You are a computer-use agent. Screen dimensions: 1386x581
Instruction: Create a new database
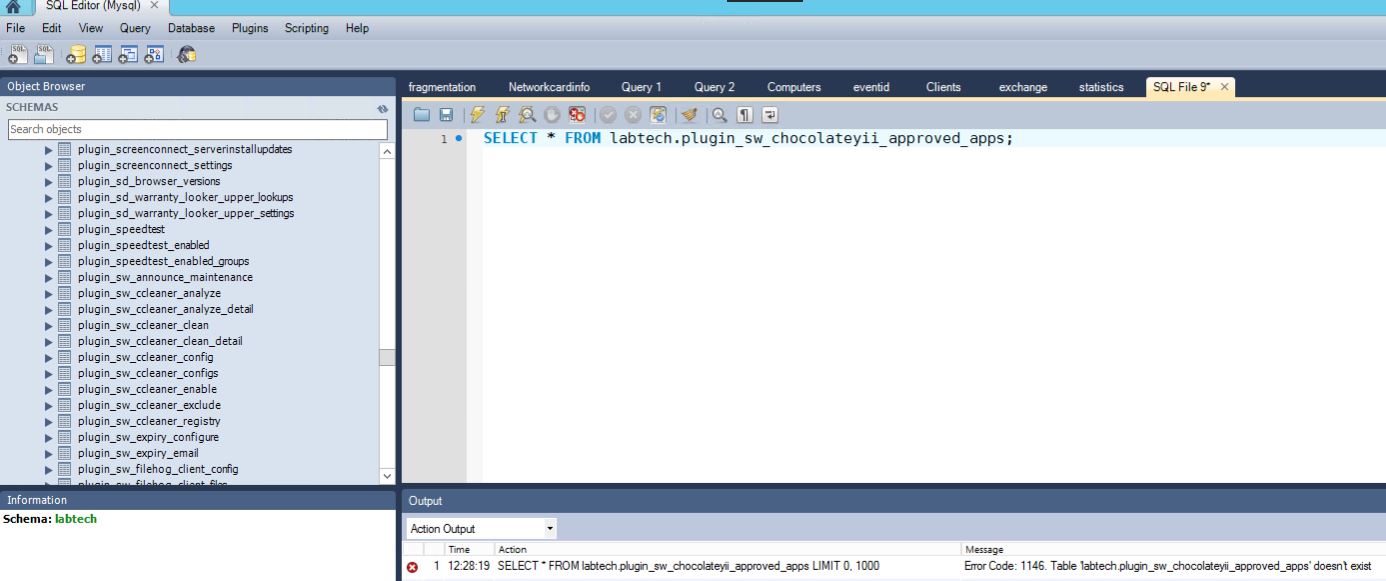[x=75, y=55]
